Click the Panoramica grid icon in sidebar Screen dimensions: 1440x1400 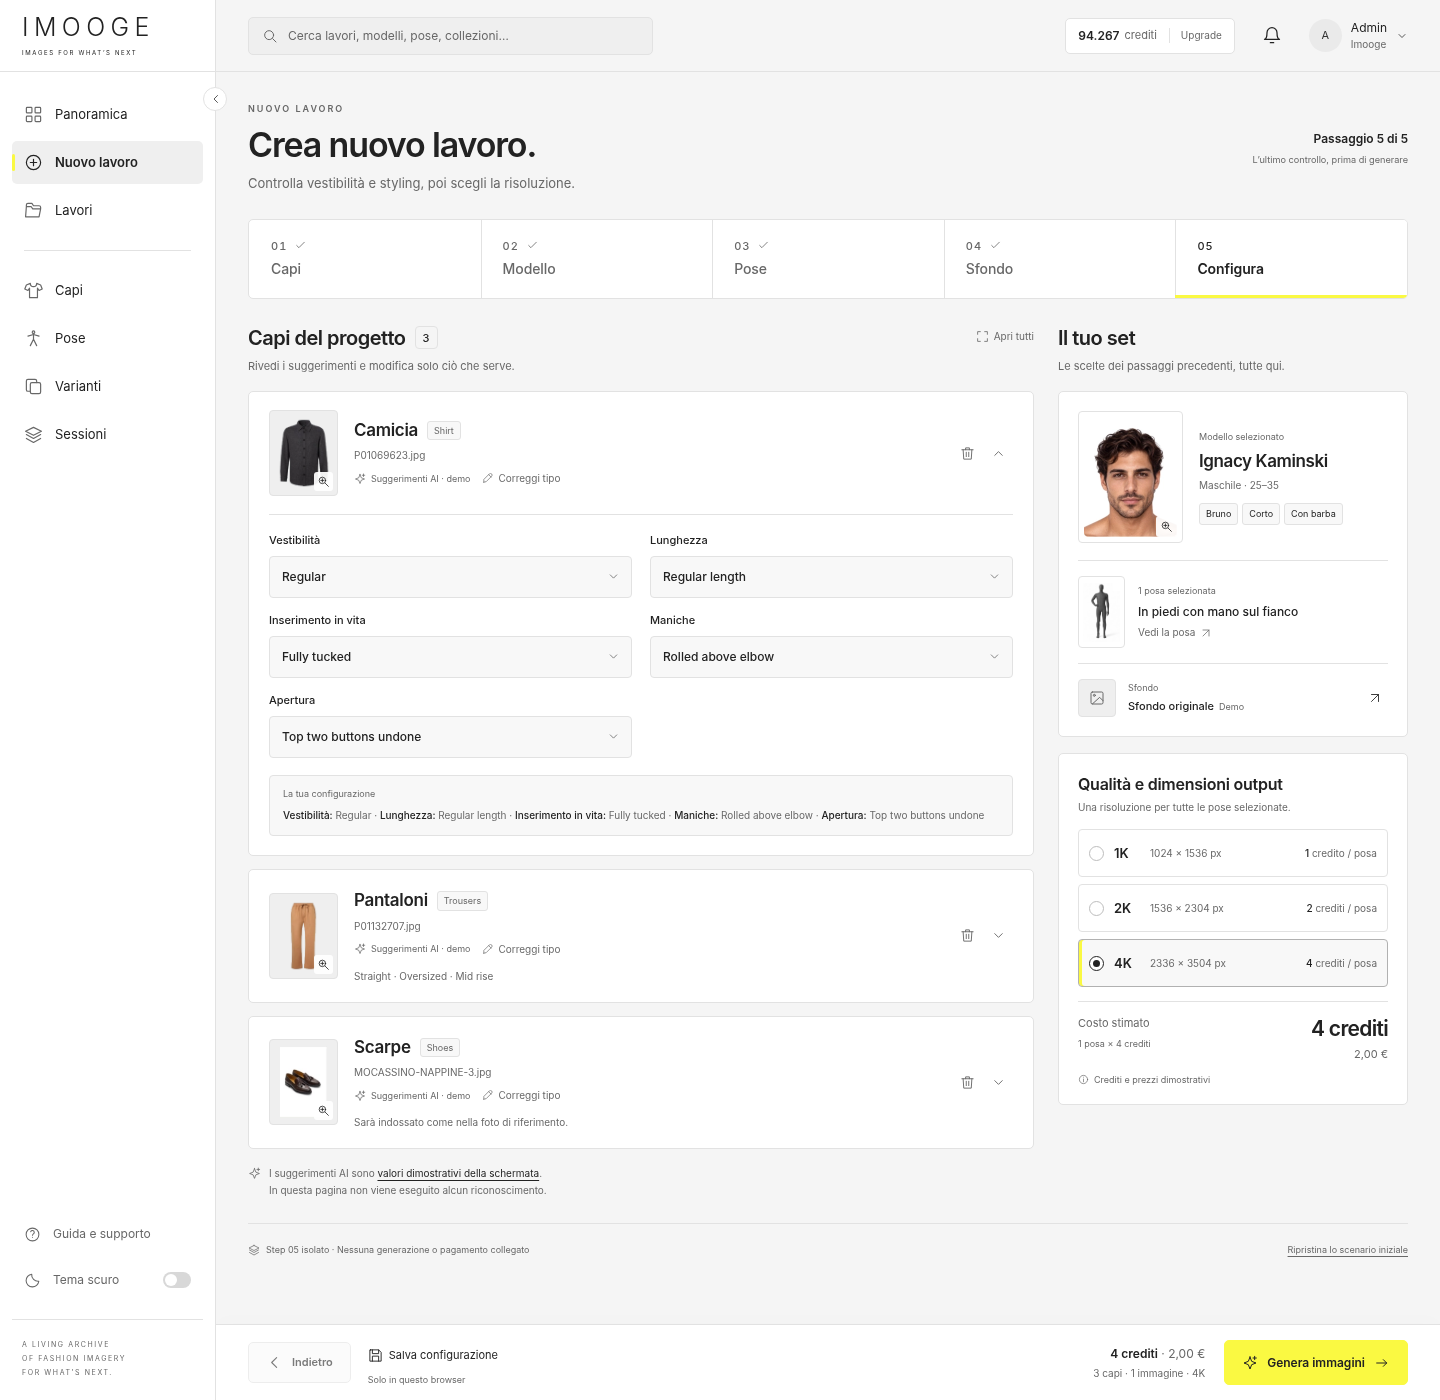33,114
